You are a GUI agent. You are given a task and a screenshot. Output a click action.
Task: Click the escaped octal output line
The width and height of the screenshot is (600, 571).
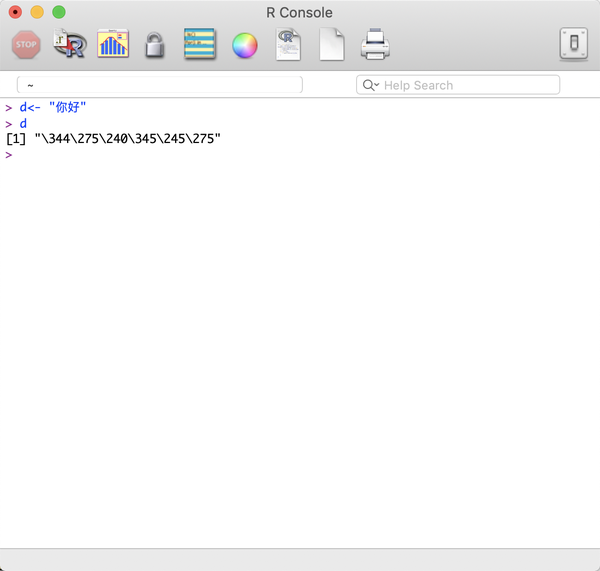tap(113, 139)
